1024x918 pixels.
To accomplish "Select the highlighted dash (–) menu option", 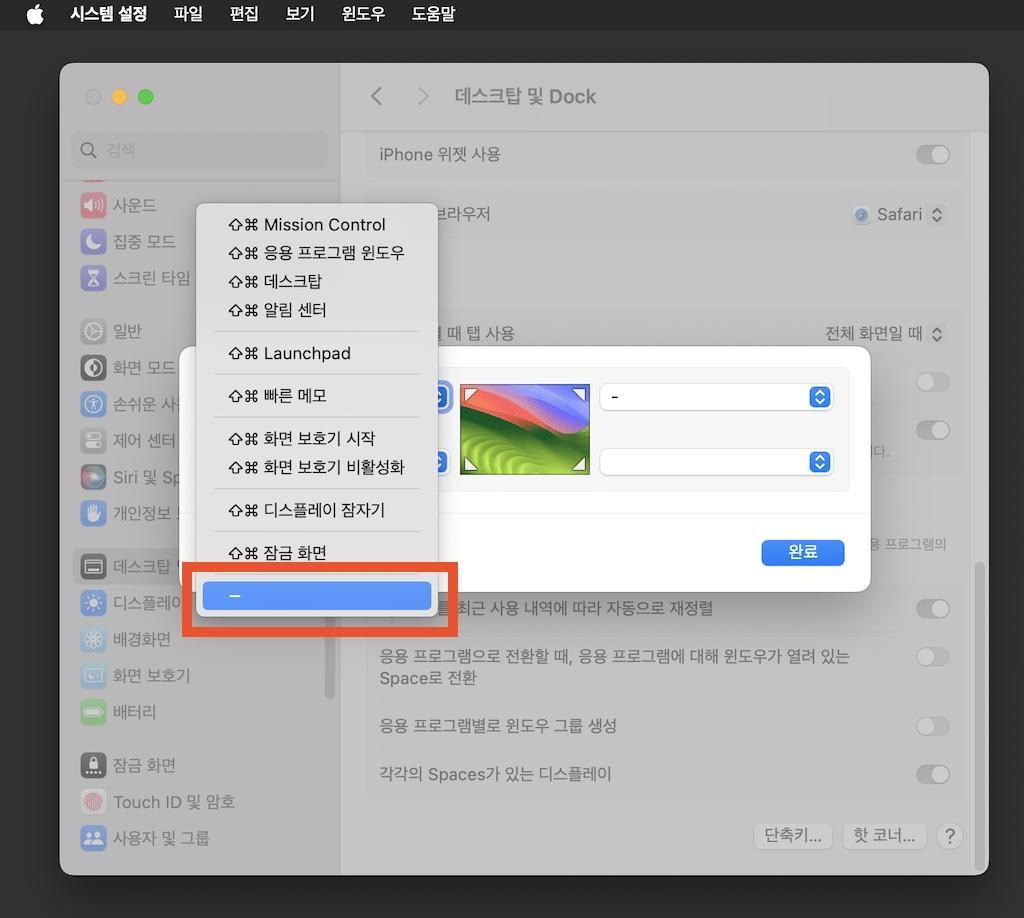I will 317,595.
